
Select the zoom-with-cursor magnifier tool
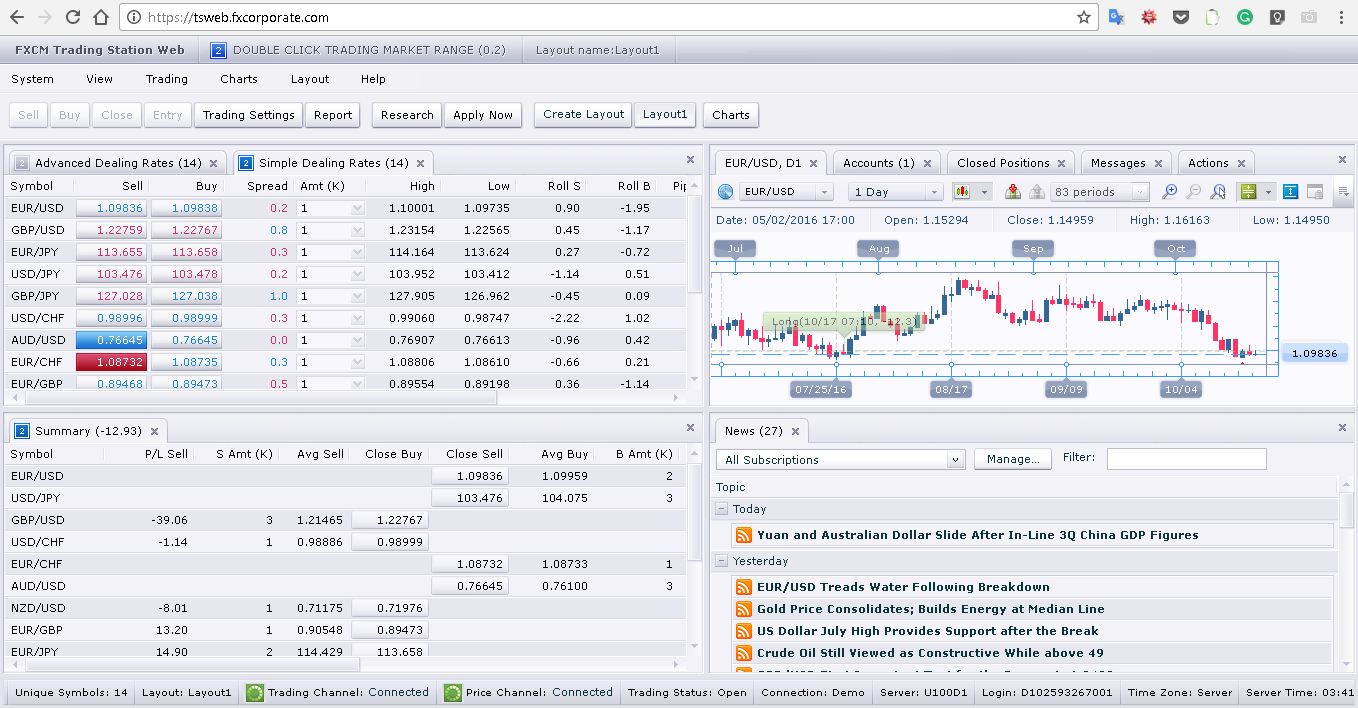[1217, 192]
